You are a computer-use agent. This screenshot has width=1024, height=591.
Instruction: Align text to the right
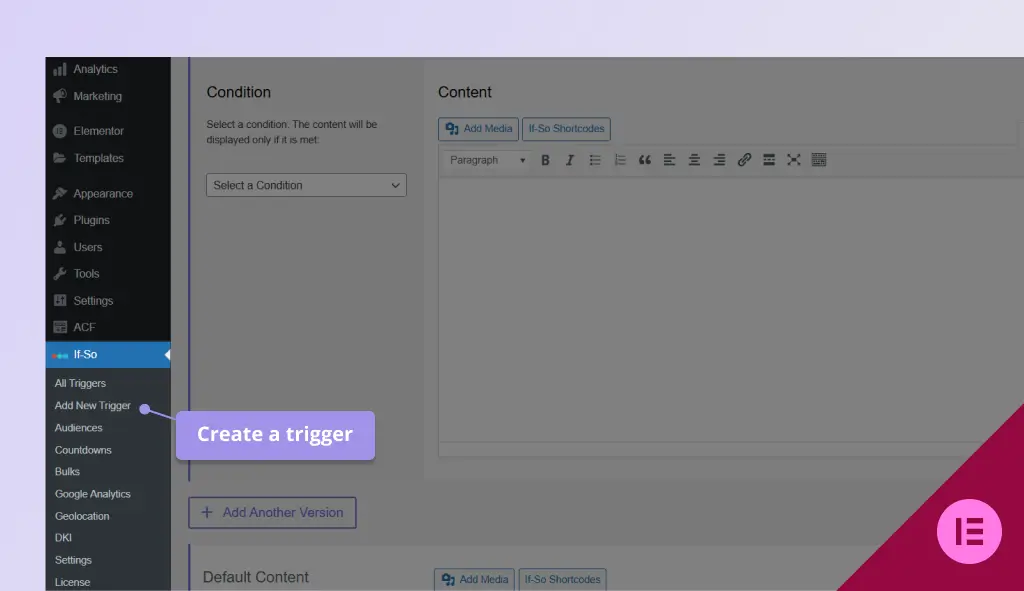[719, 160]
